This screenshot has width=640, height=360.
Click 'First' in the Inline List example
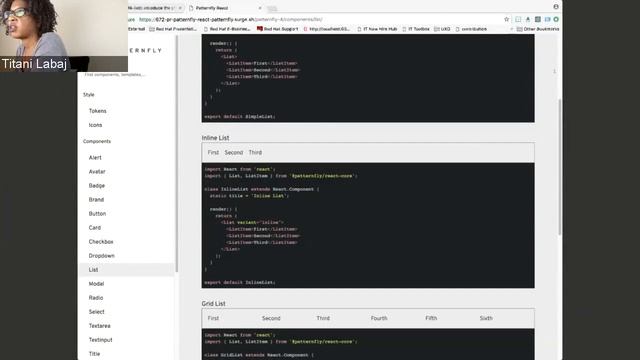point(213,152)
